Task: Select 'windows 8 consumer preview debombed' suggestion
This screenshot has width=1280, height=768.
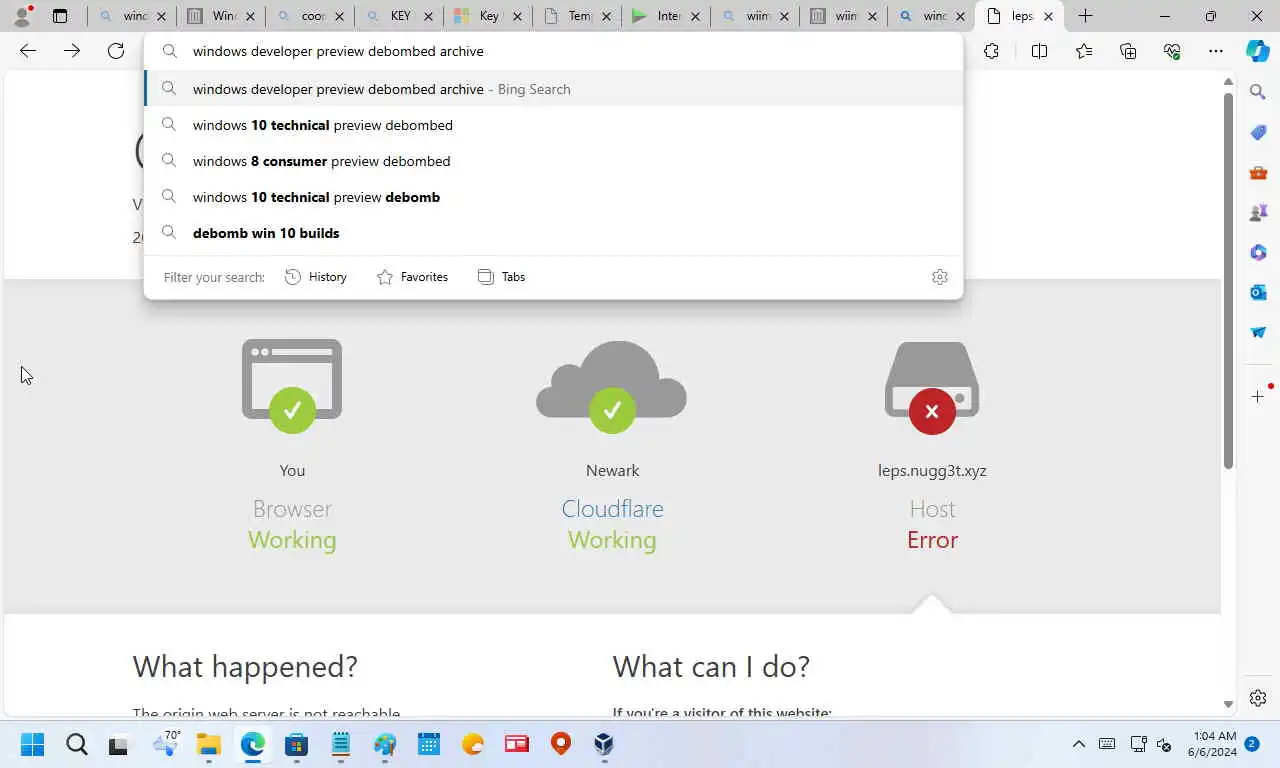Action: pyautogui.click(x=554, y=161)
